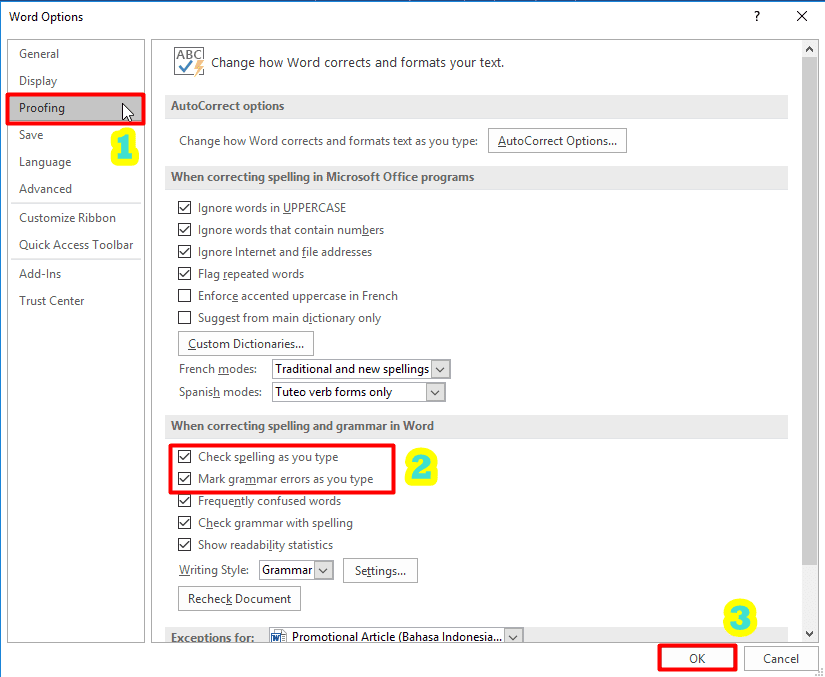The image size is (825, 677).
Task: Click the Word document icon in Exceptions dropdown
Action: [278, 636]
